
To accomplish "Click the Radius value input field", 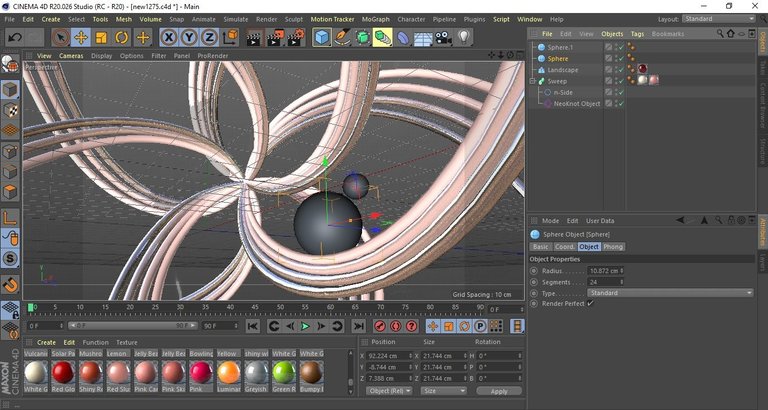I will pyautogui.click(x=603, y=271).
